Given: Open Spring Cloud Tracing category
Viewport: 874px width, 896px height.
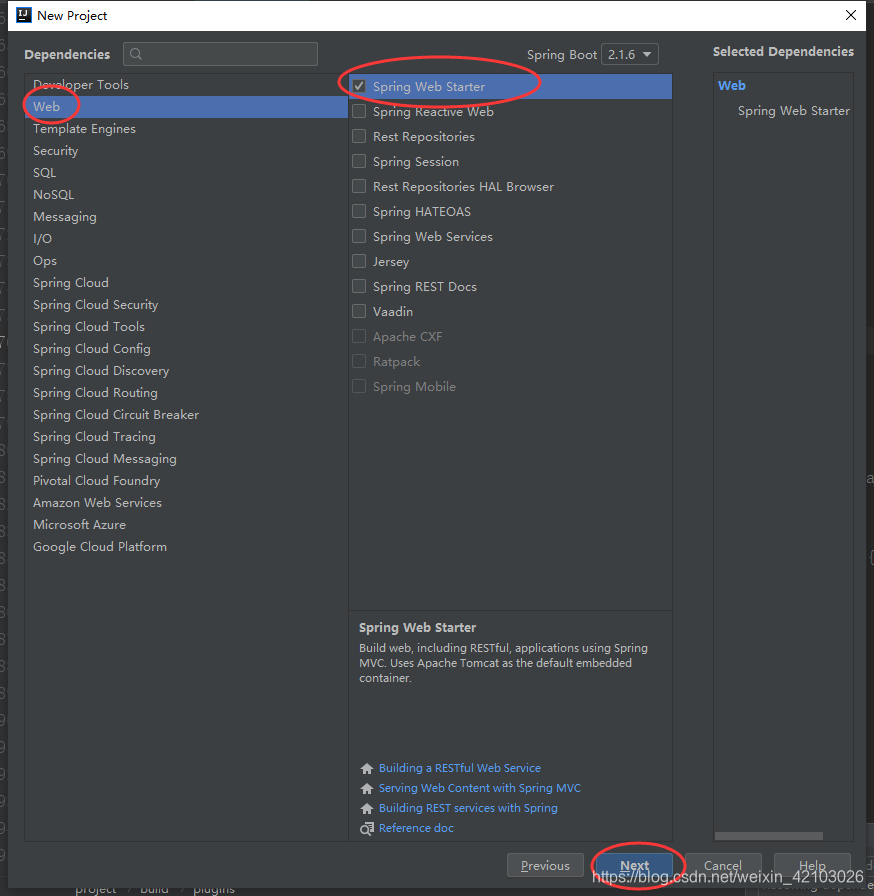Looking at the screenshot, I should pyautogui.click(x=186, y=437).
